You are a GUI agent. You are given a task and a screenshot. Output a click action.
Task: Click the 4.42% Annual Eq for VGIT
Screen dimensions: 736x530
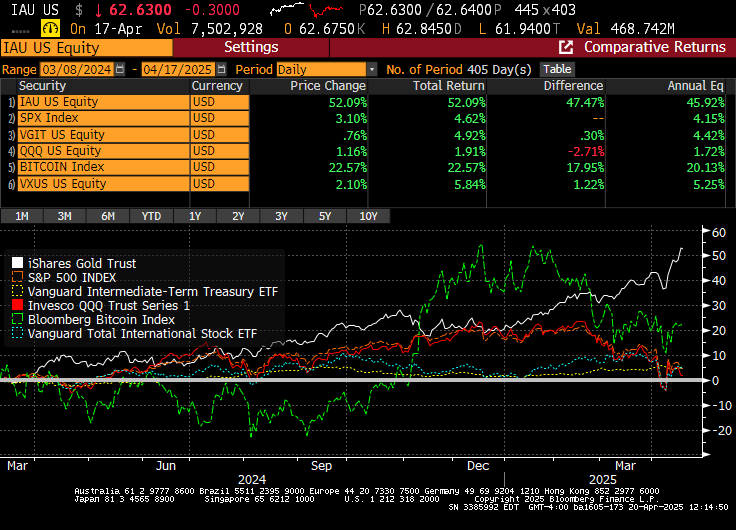point(709,135)
